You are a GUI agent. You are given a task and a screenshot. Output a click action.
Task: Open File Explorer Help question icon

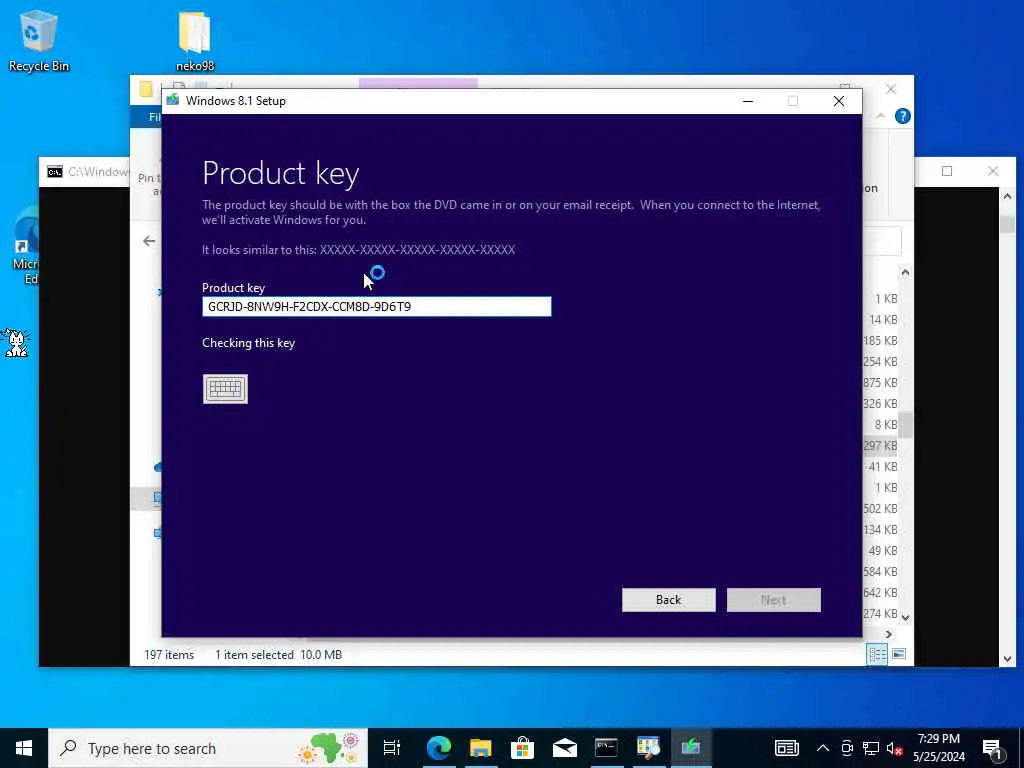coord(903,116)
